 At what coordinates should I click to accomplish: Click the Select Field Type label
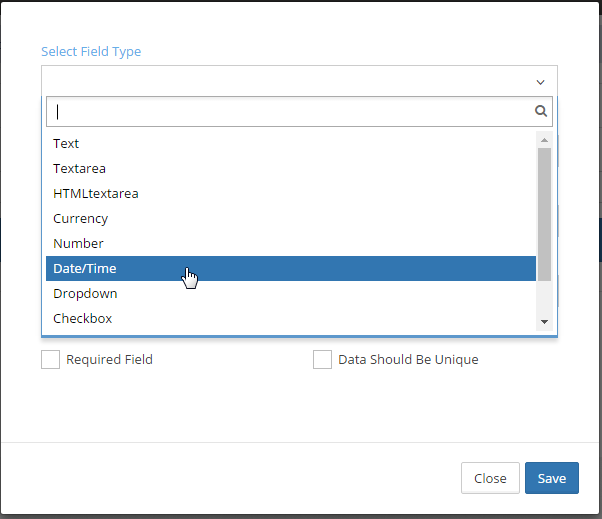91,52
